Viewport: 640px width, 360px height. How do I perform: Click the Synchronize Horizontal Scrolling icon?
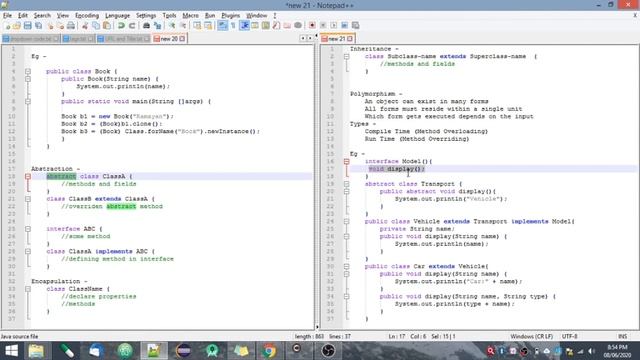(208, 26)
